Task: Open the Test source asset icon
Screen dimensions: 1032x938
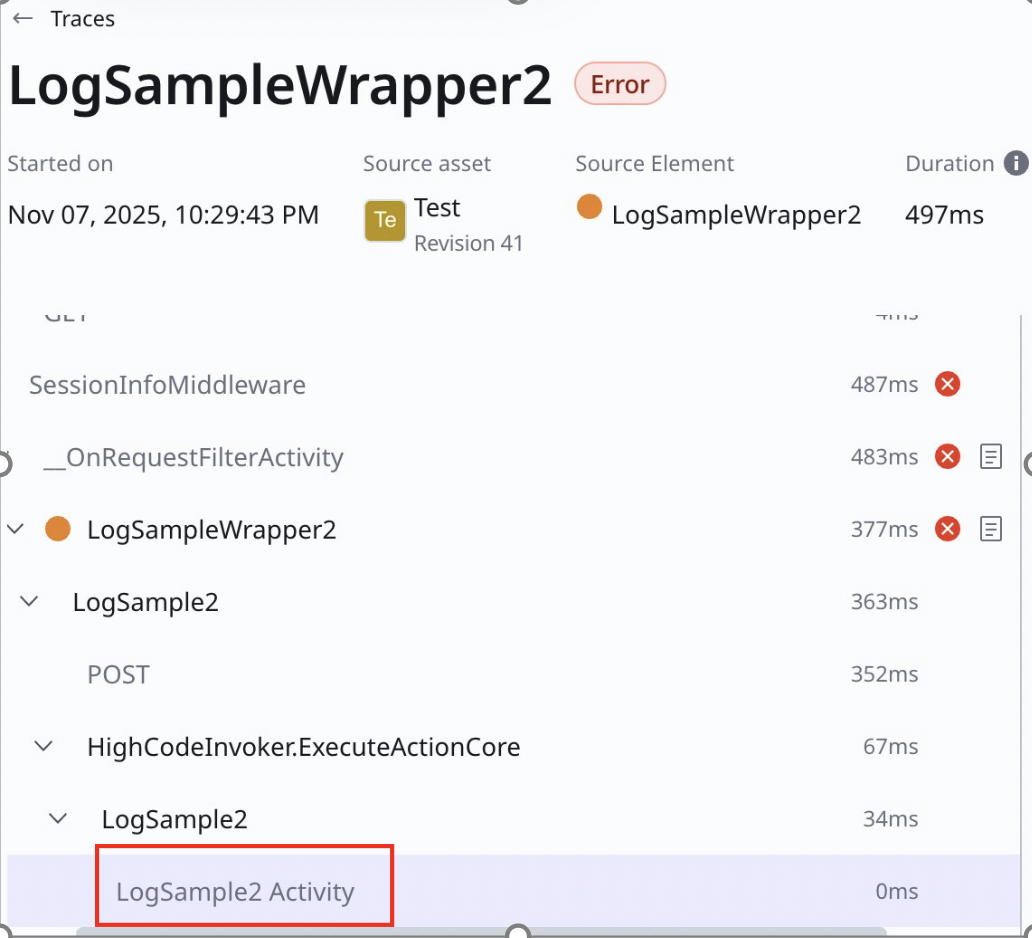Action: click(x=385, y=221)
